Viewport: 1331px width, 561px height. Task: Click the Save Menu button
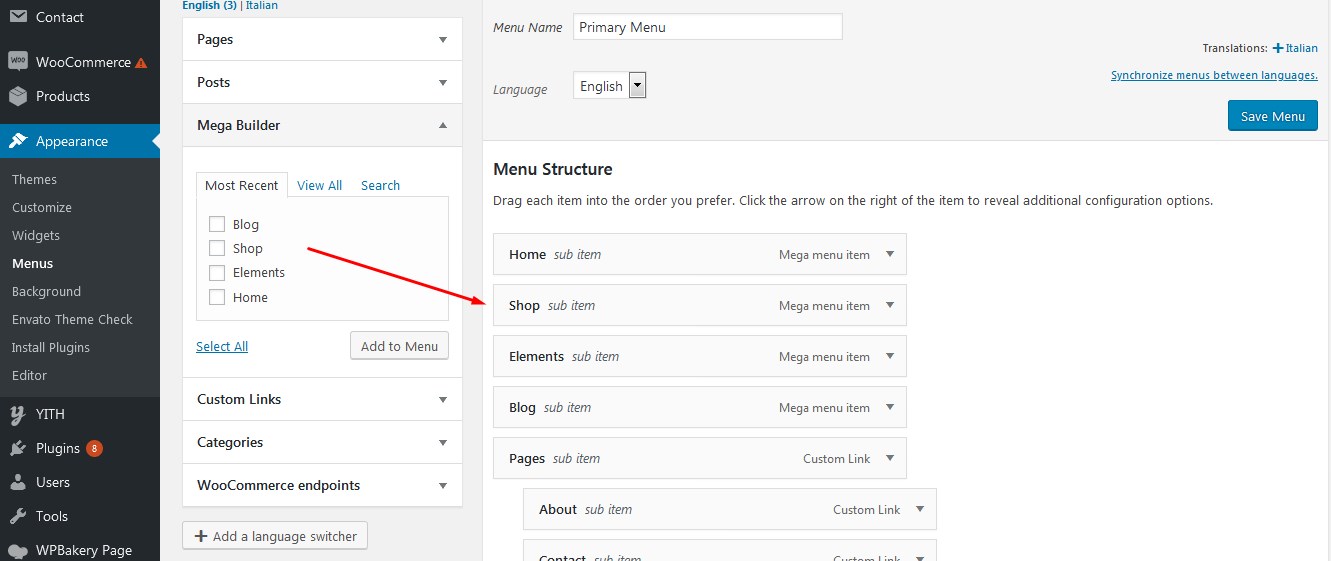1272,116
